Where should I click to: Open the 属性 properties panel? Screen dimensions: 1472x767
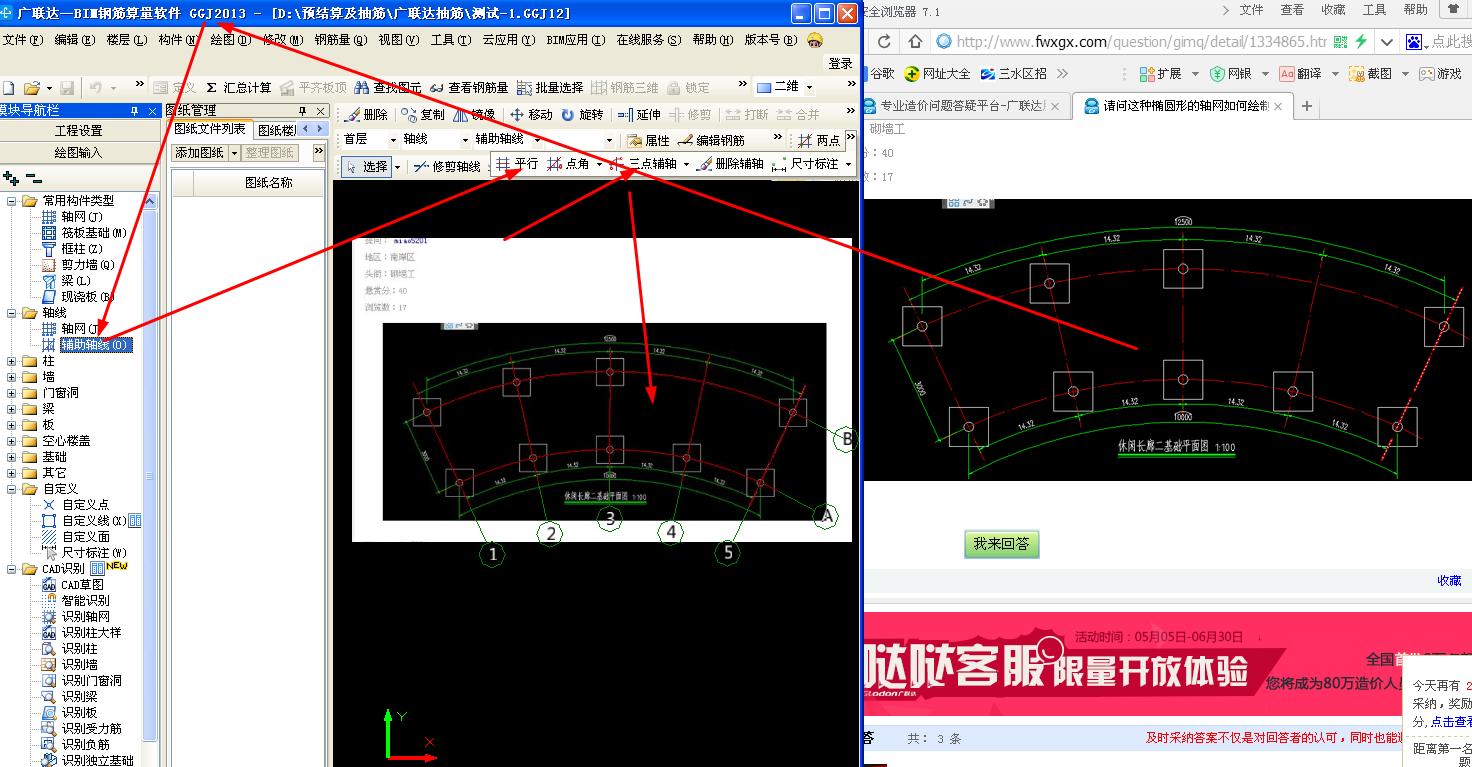tap(648, 141)
